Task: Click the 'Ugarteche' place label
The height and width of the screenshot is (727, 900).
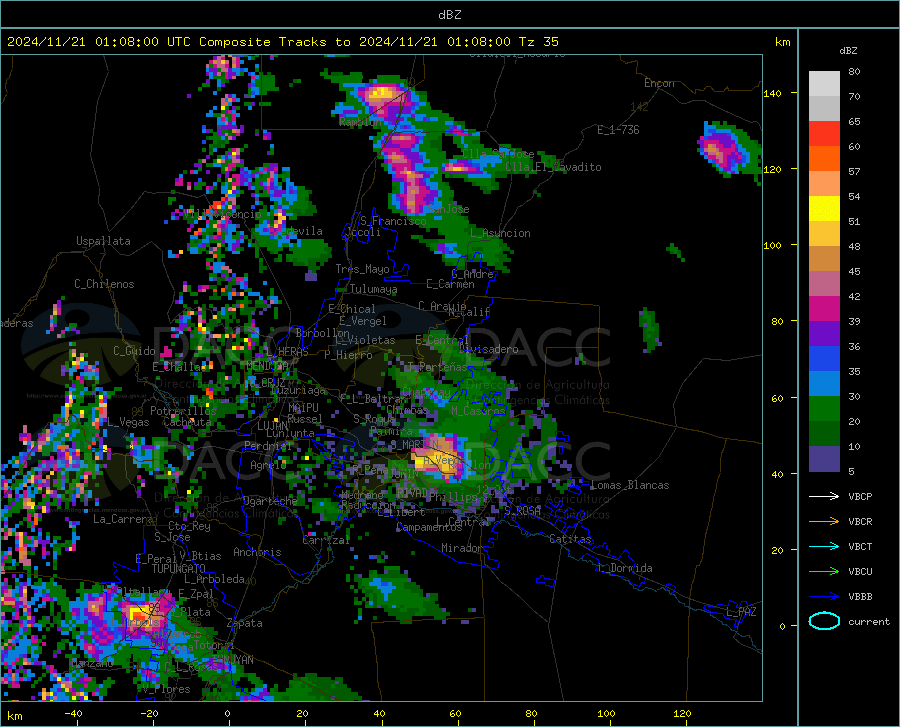Action: click(270, 500)
